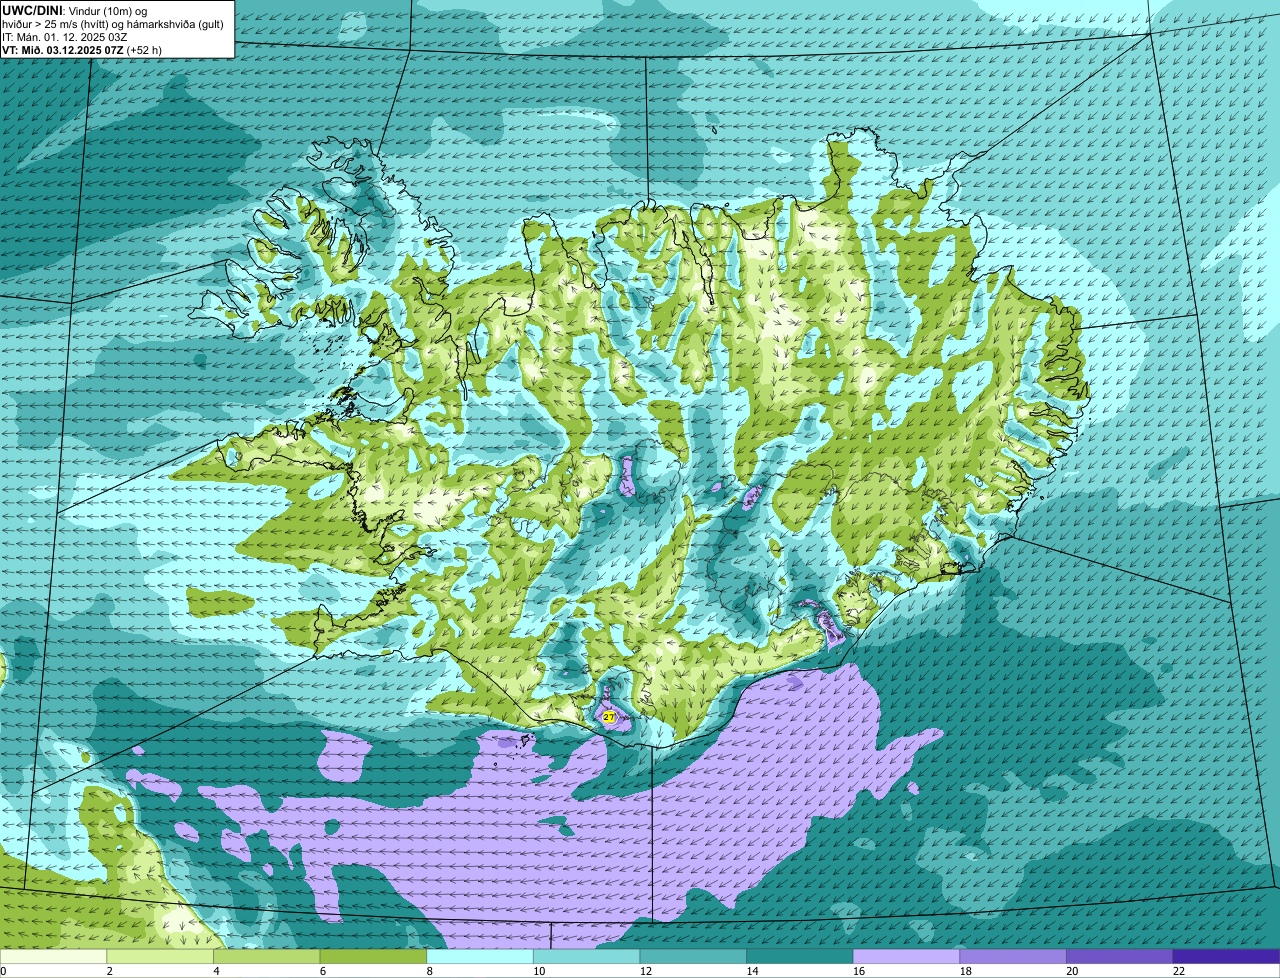Select the 2–4 m/s yellow-green legend swatch
Screen dimensions: 1280x978
point(160,956)
